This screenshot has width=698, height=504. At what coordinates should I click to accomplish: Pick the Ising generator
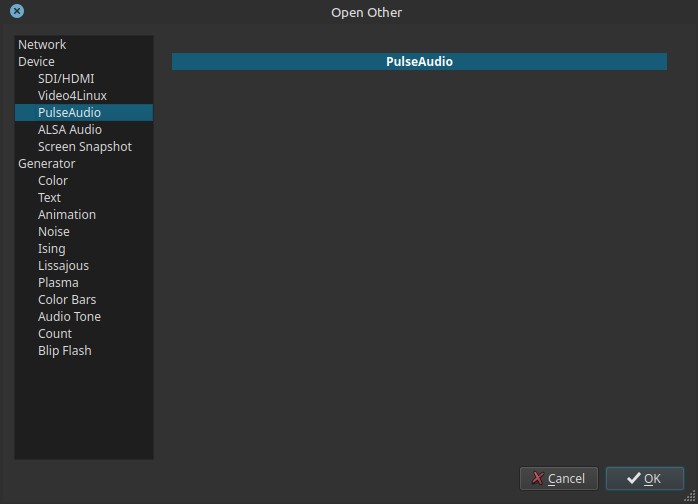click(x=51, y=249)
